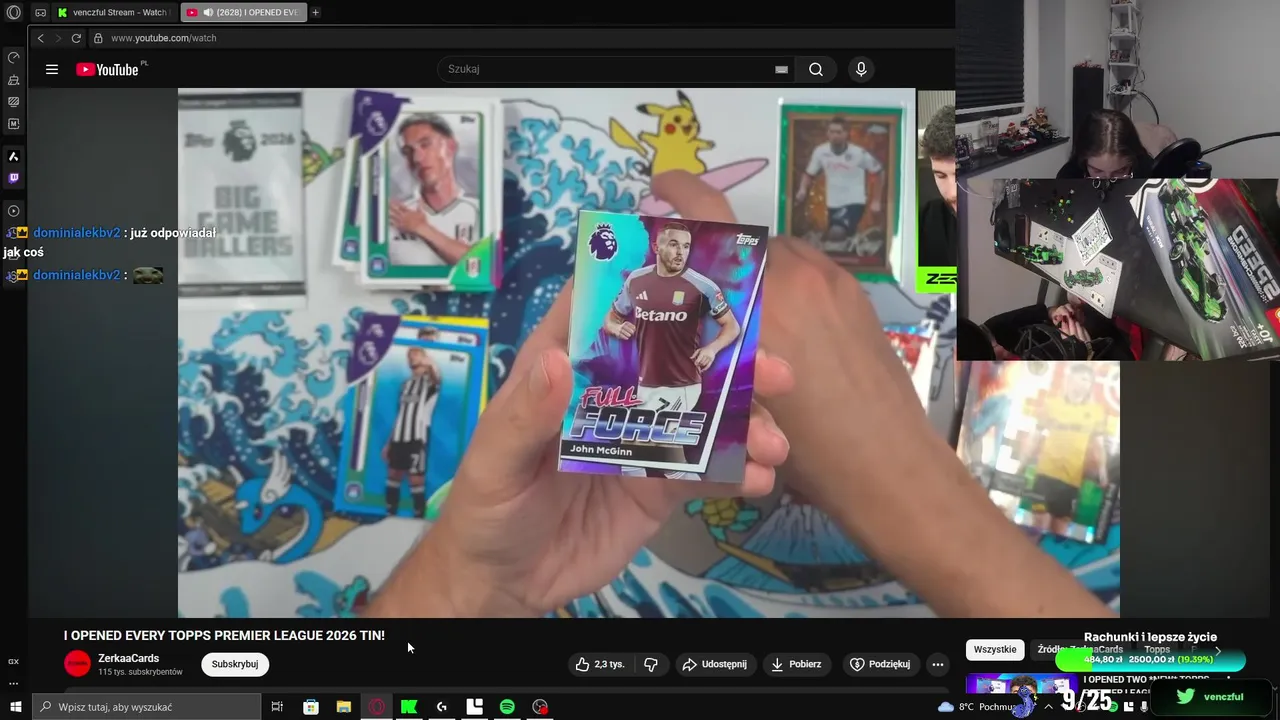Start voice search with microphone icon
1280x720 pixels.
click(x=861, y=69)
